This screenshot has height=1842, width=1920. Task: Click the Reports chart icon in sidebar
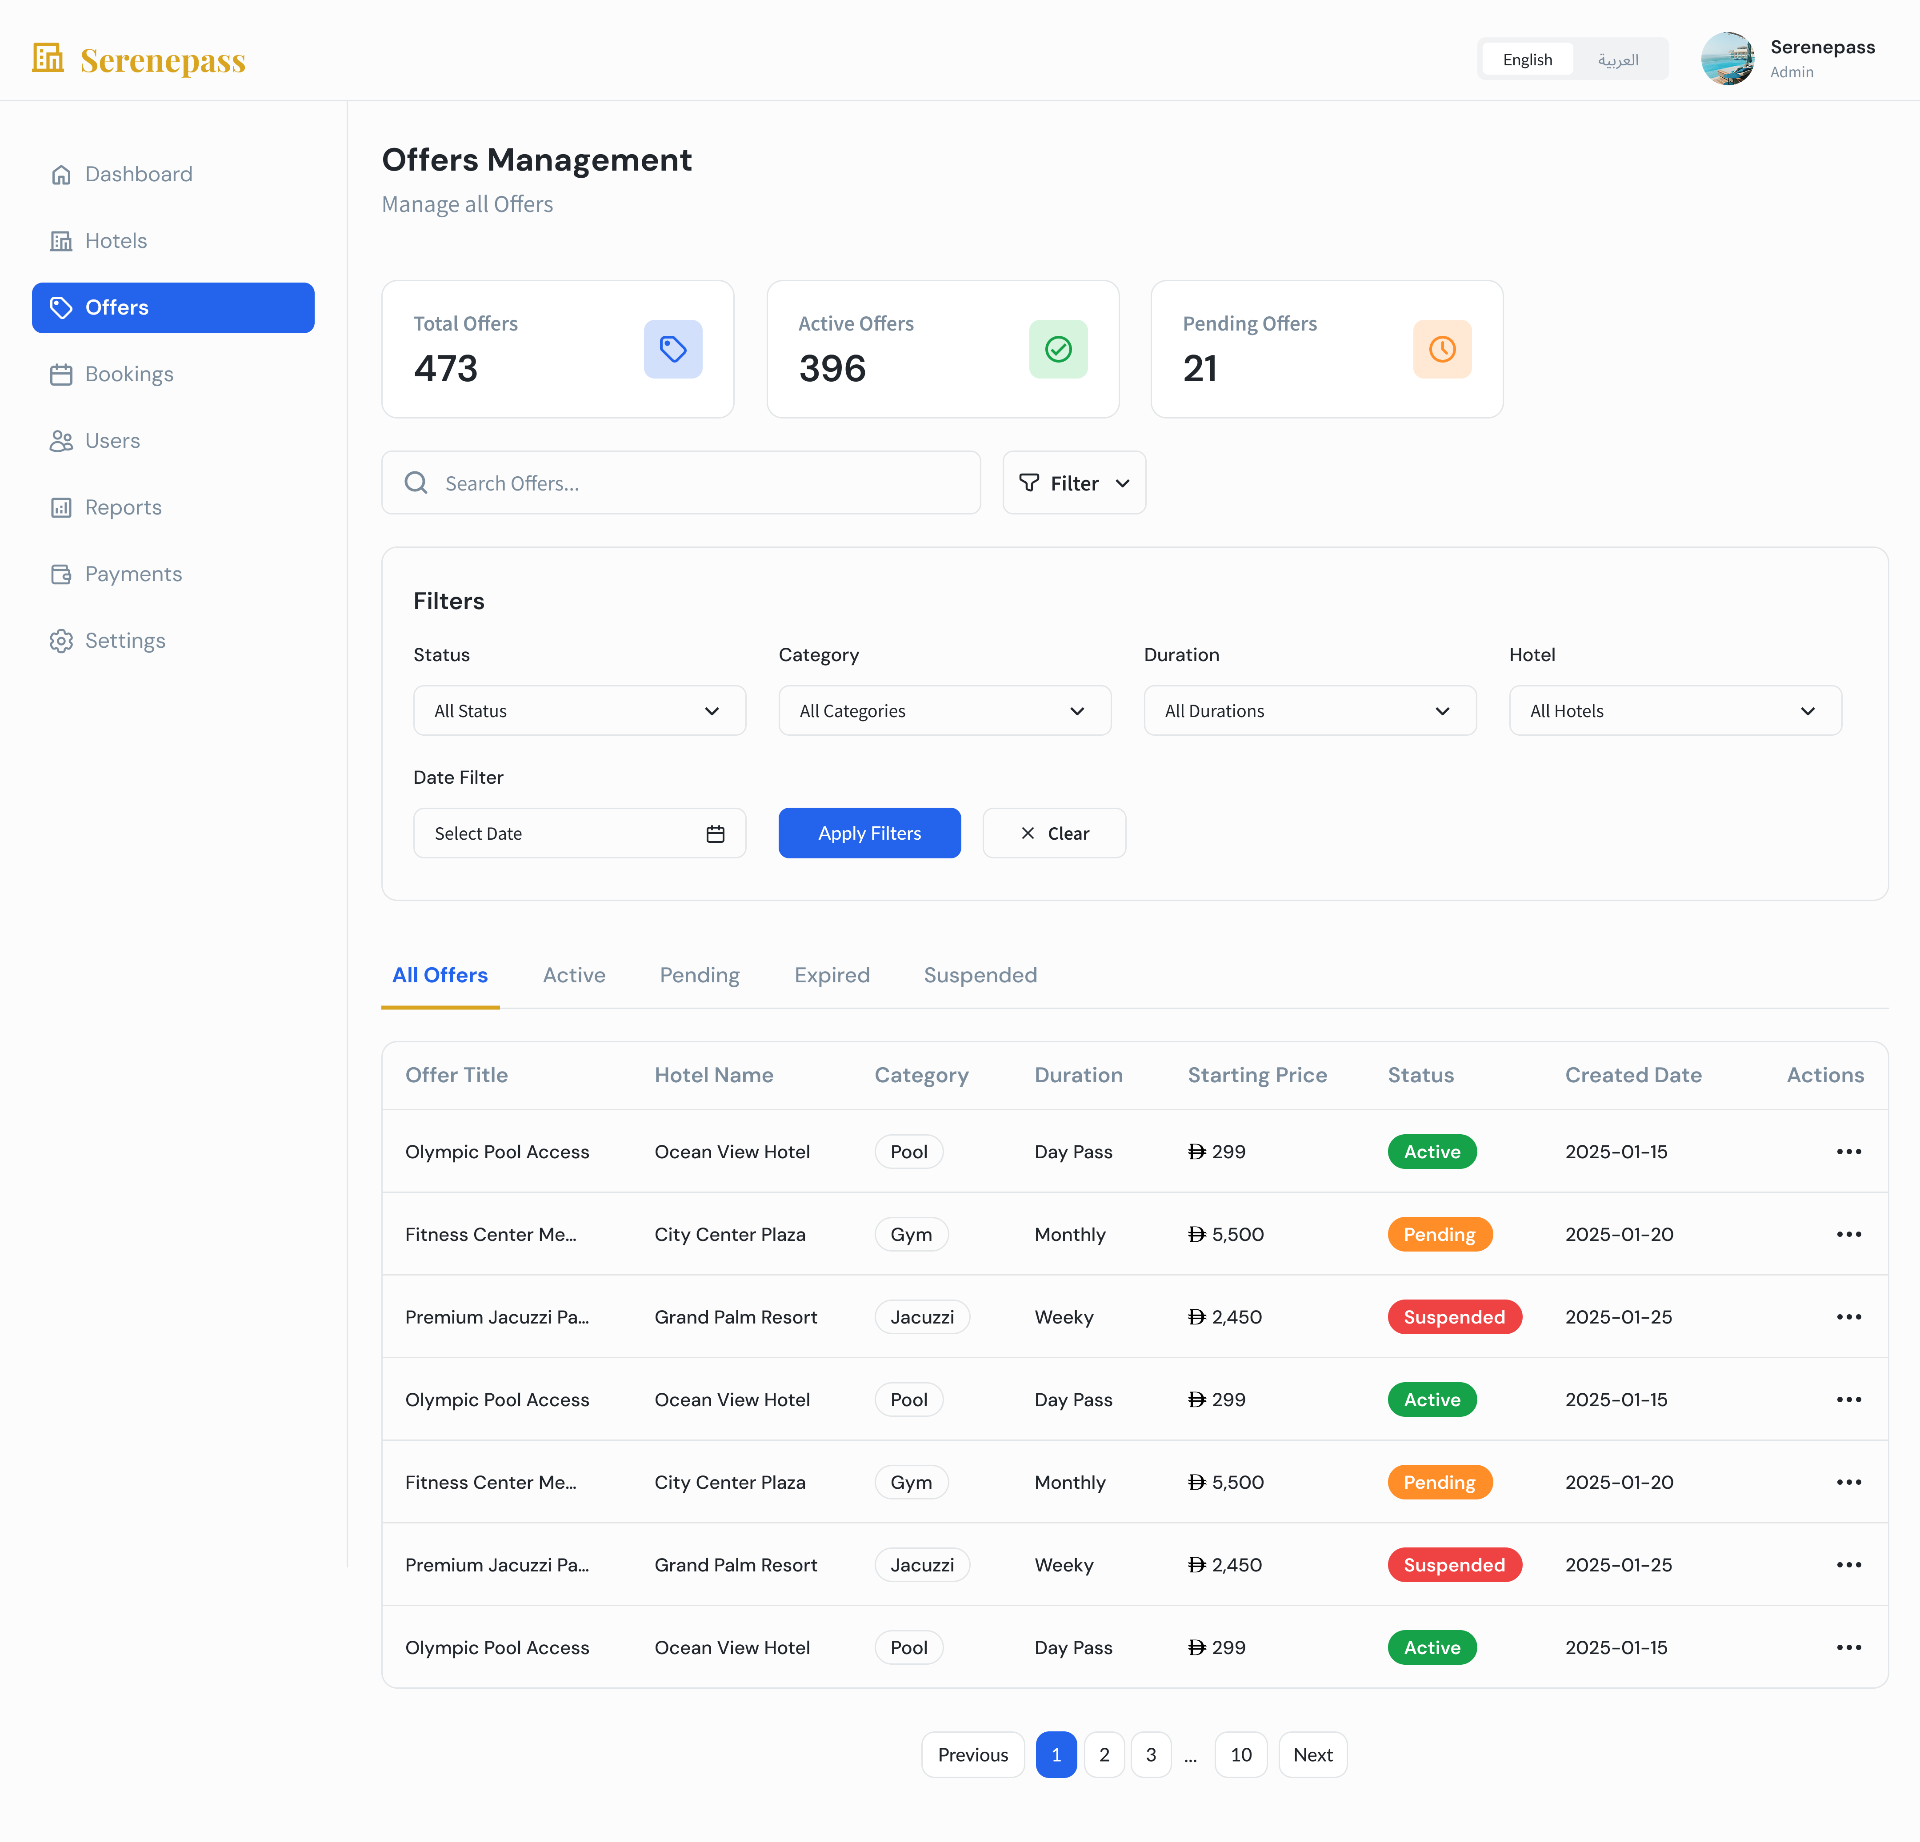[61, 508]
